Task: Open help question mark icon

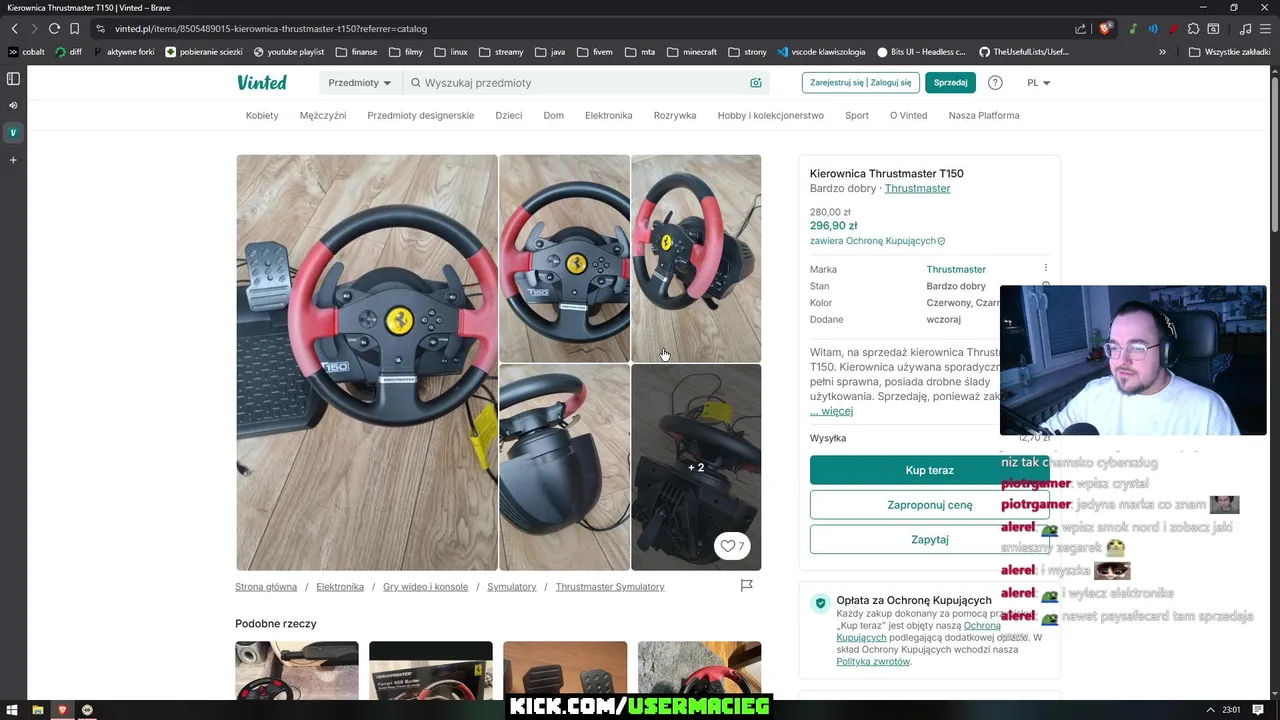Action: point(995,83)
